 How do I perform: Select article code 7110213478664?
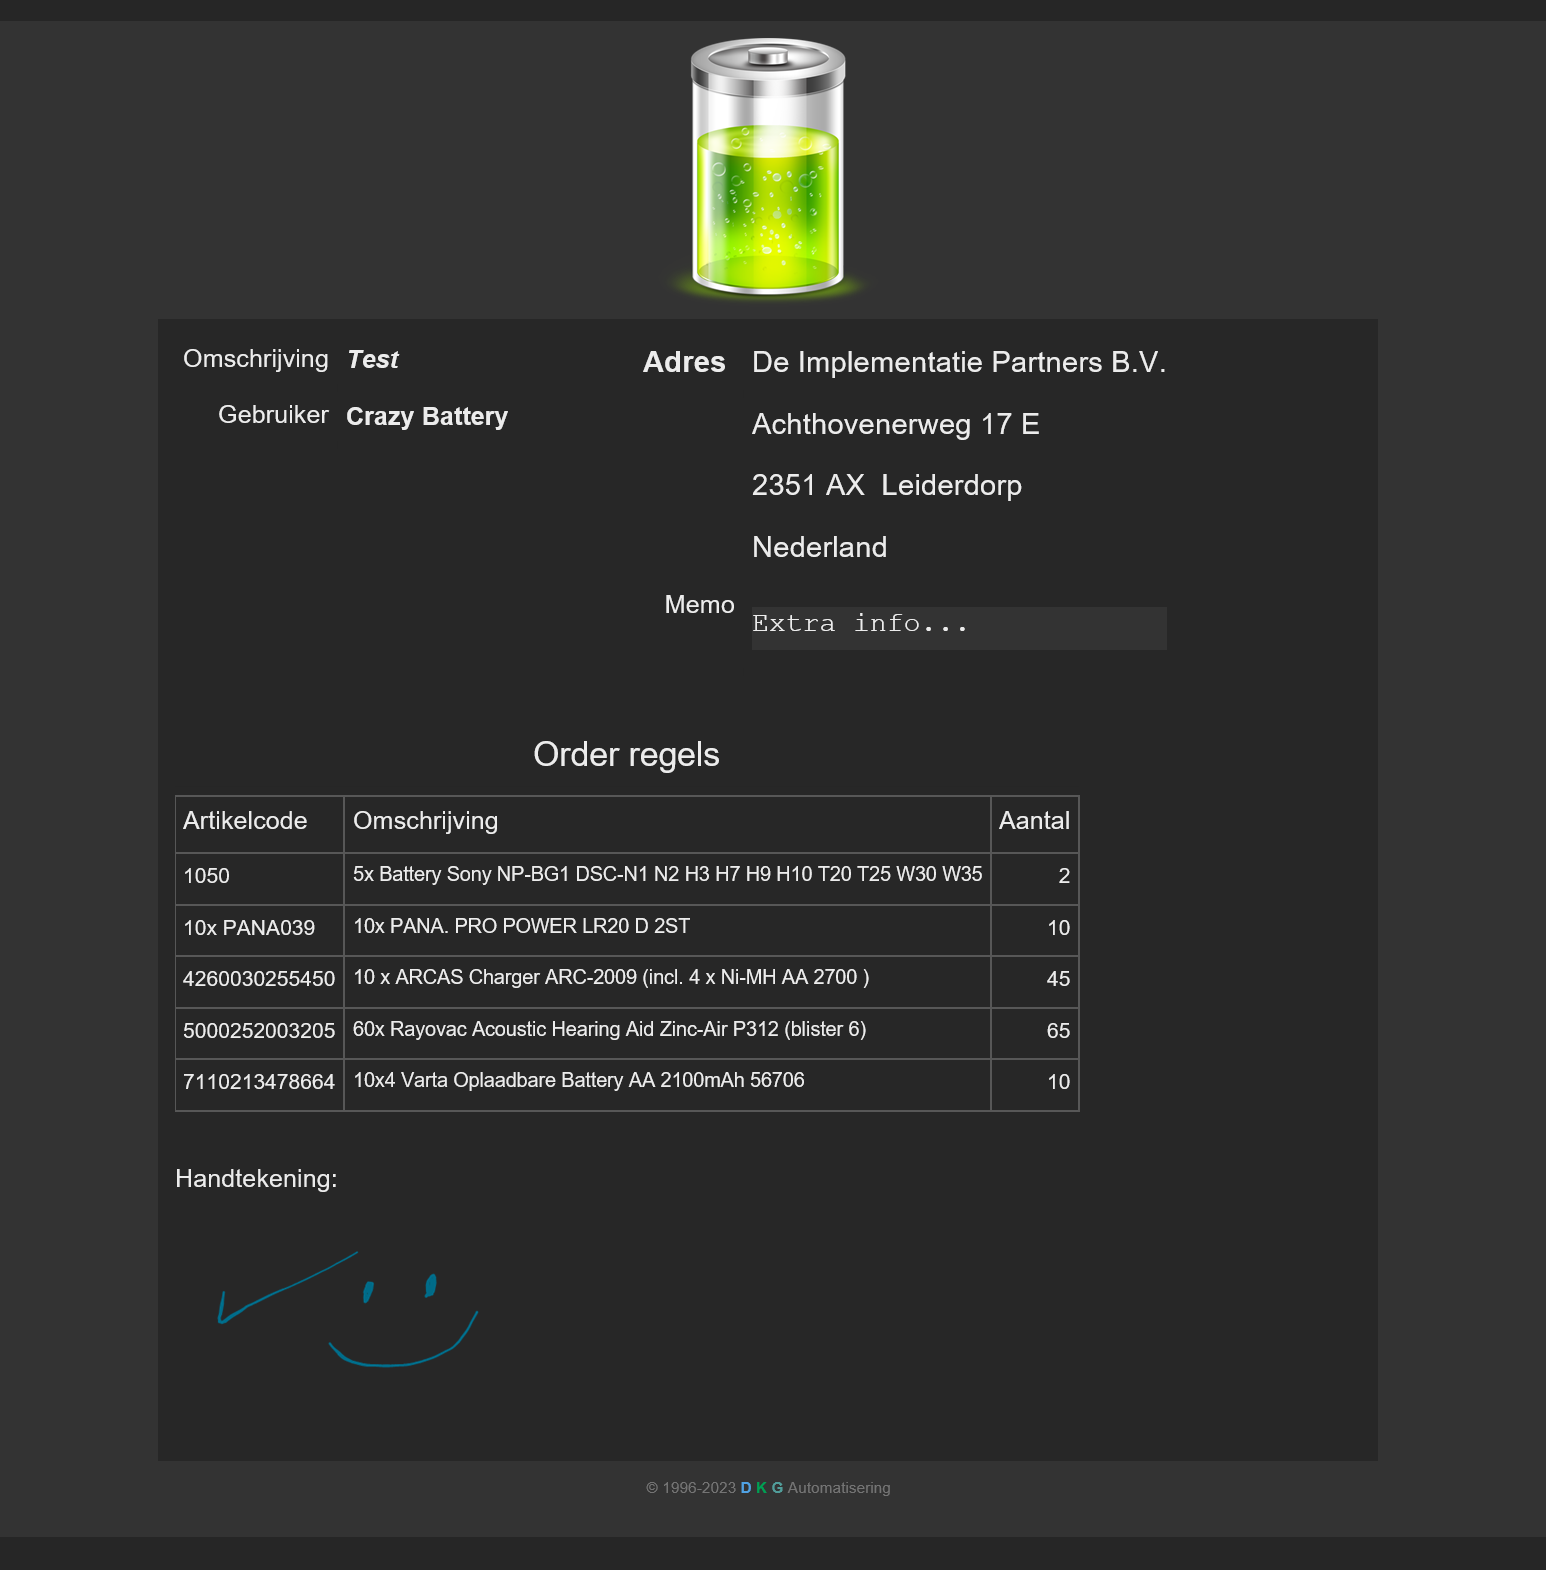pos(259,1082)
